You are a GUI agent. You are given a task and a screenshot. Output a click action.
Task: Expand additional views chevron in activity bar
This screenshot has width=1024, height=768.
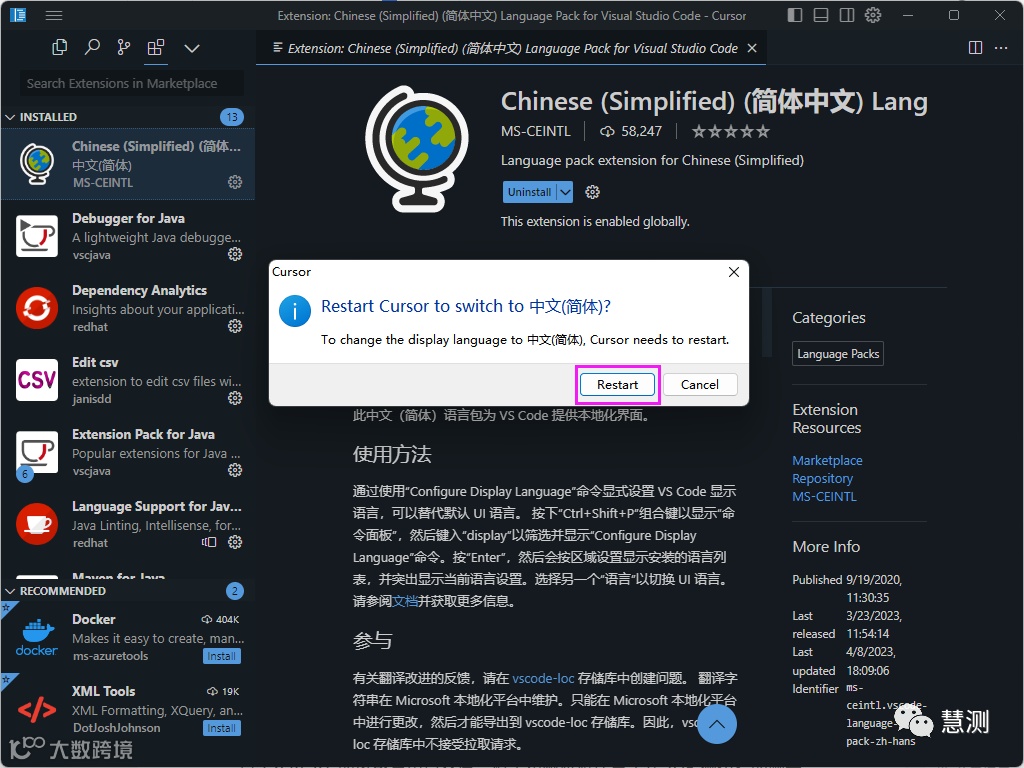(192, 48)
